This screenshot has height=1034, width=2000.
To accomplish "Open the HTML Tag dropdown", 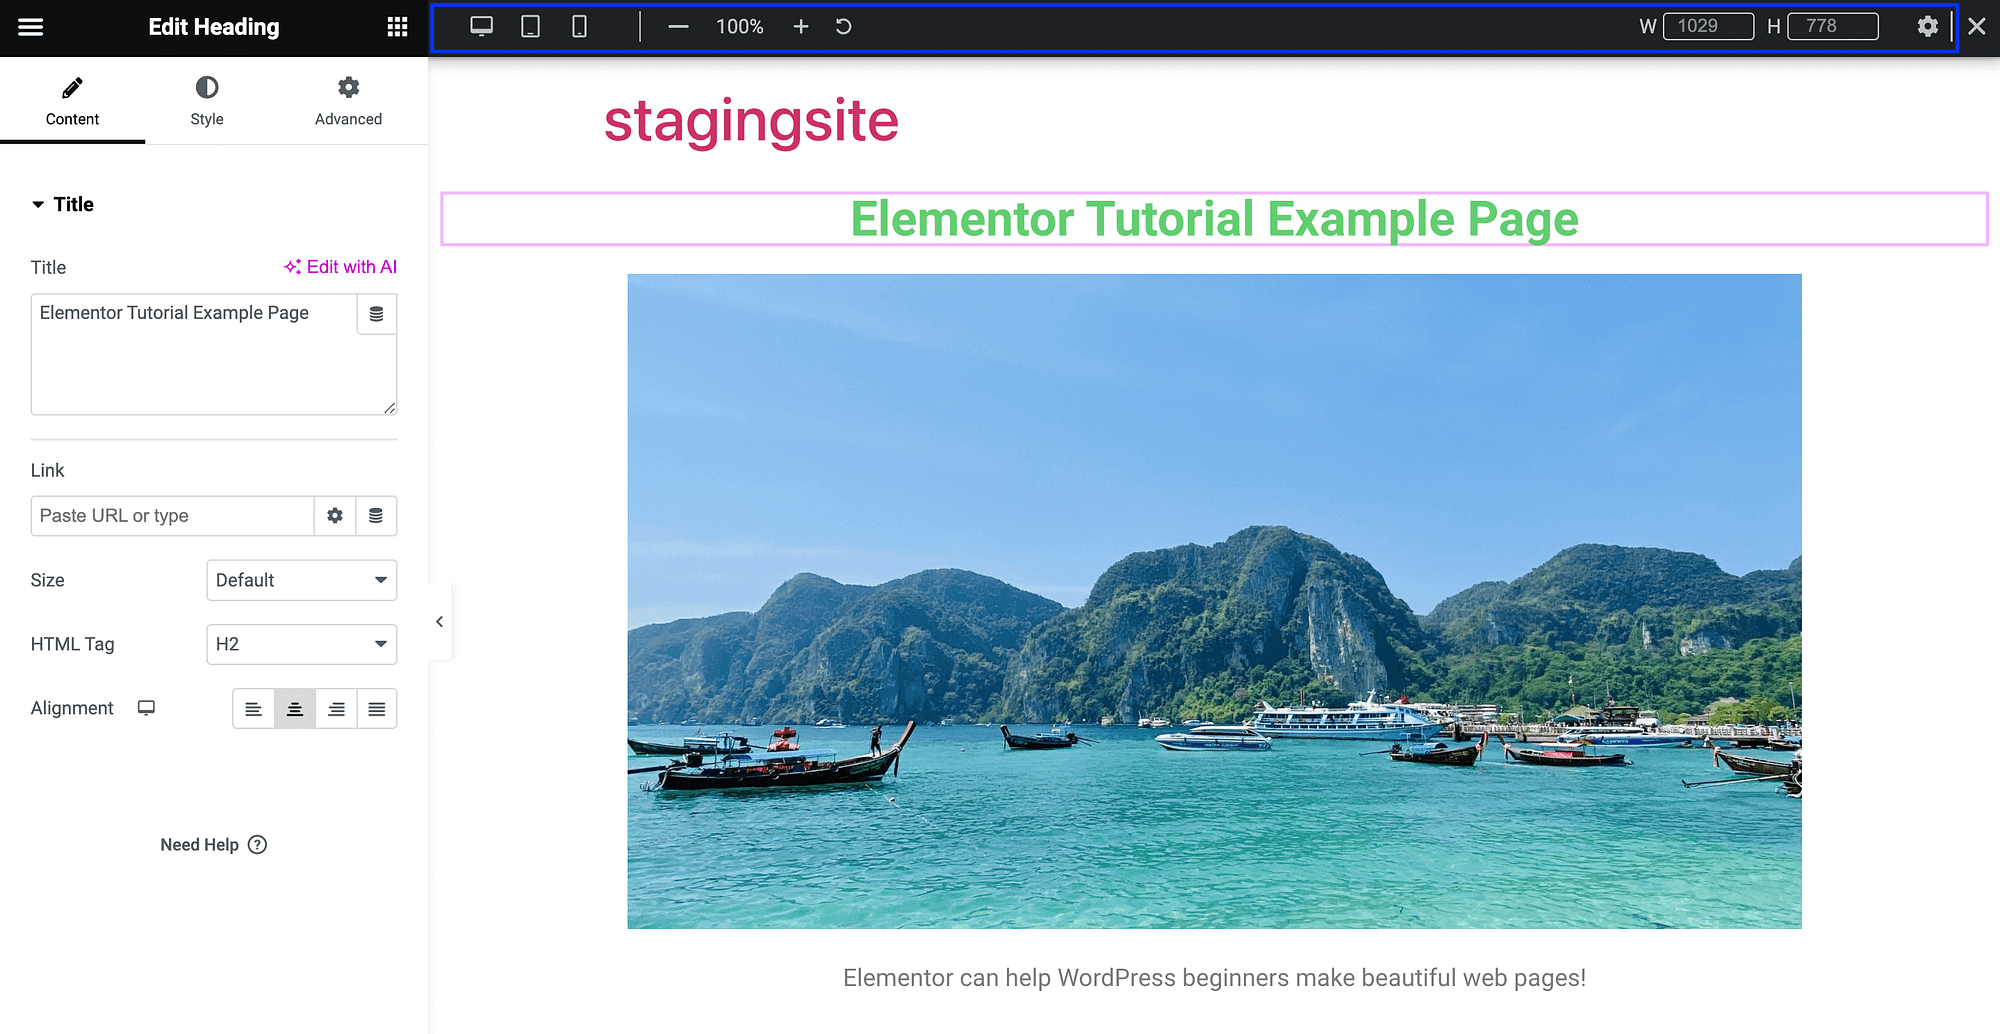I will click(x=302, y=644).
